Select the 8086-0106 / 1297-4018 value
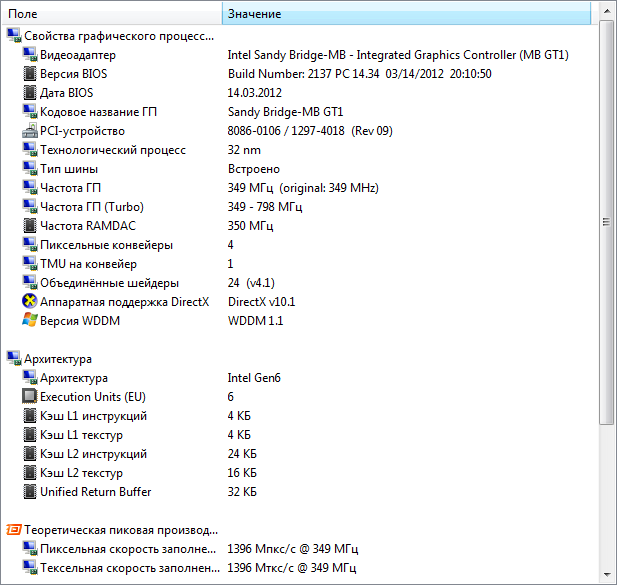 coord(310,131)
